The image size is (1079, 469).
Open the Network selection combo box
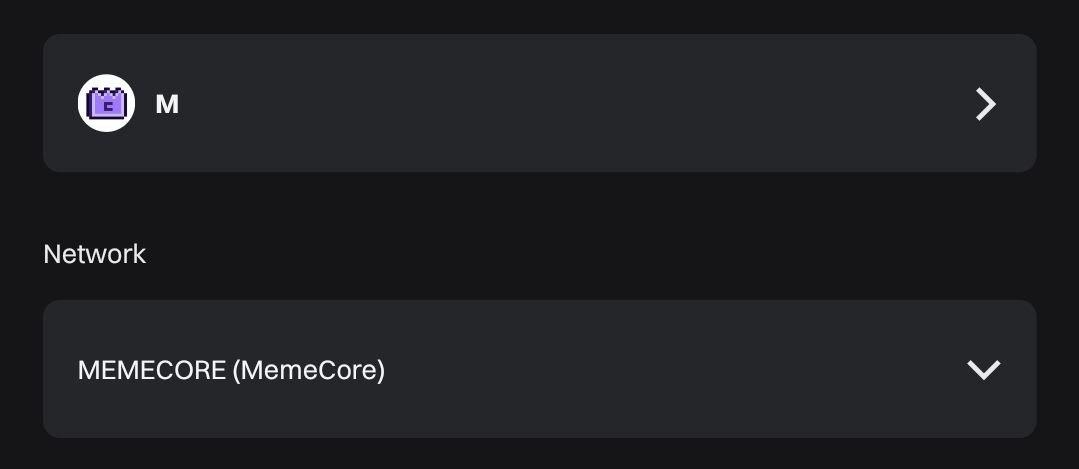pos(540,369)
